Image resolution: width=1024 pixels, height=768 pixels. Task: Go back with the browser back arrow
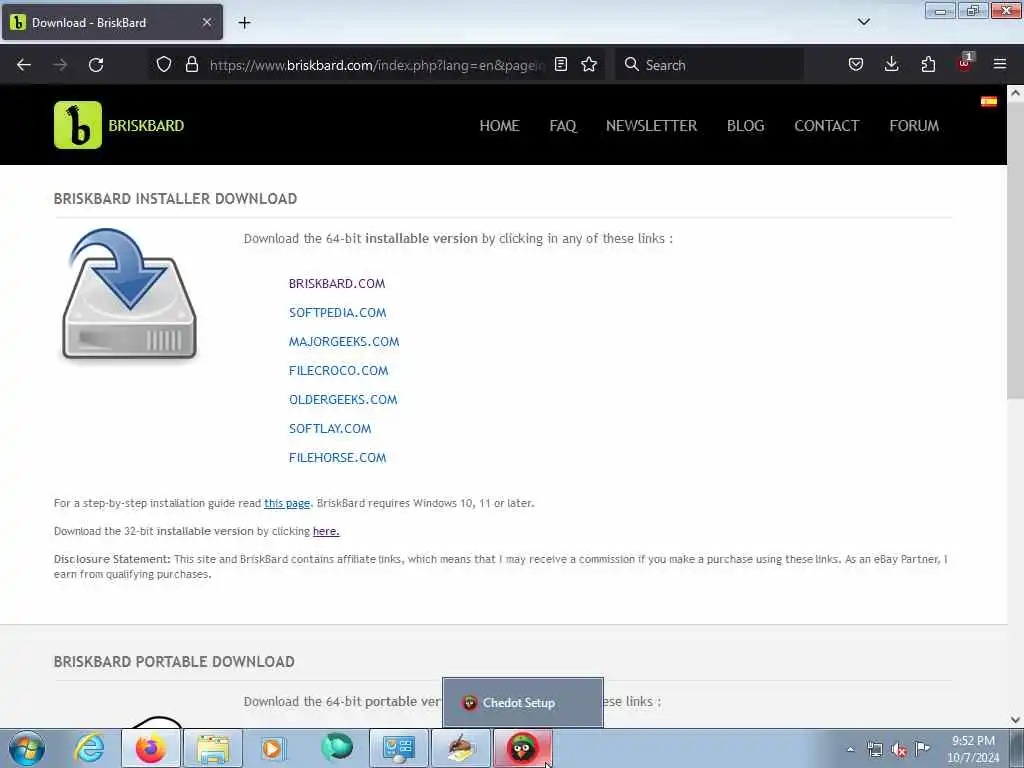click(x=24, y=65)
